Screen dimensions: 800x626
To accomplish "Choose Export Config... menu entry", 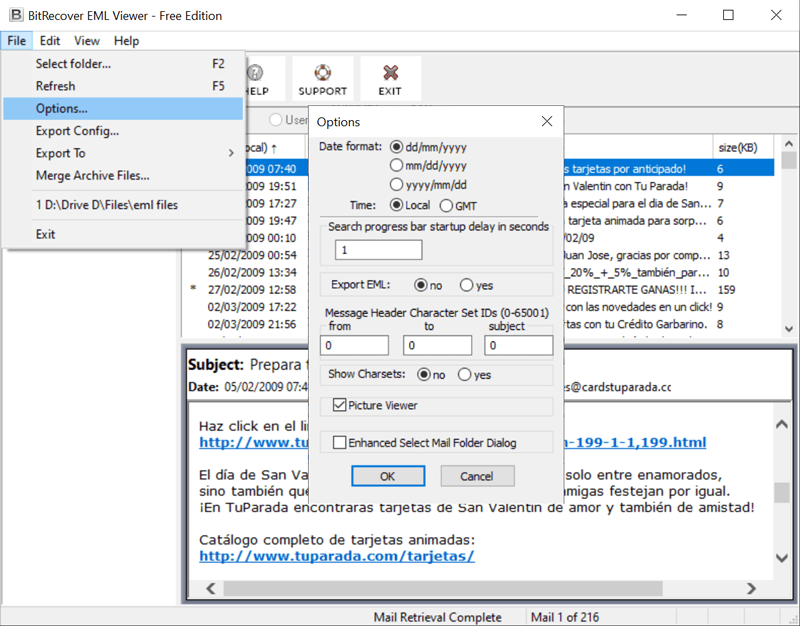I will (x=123, y=131).
